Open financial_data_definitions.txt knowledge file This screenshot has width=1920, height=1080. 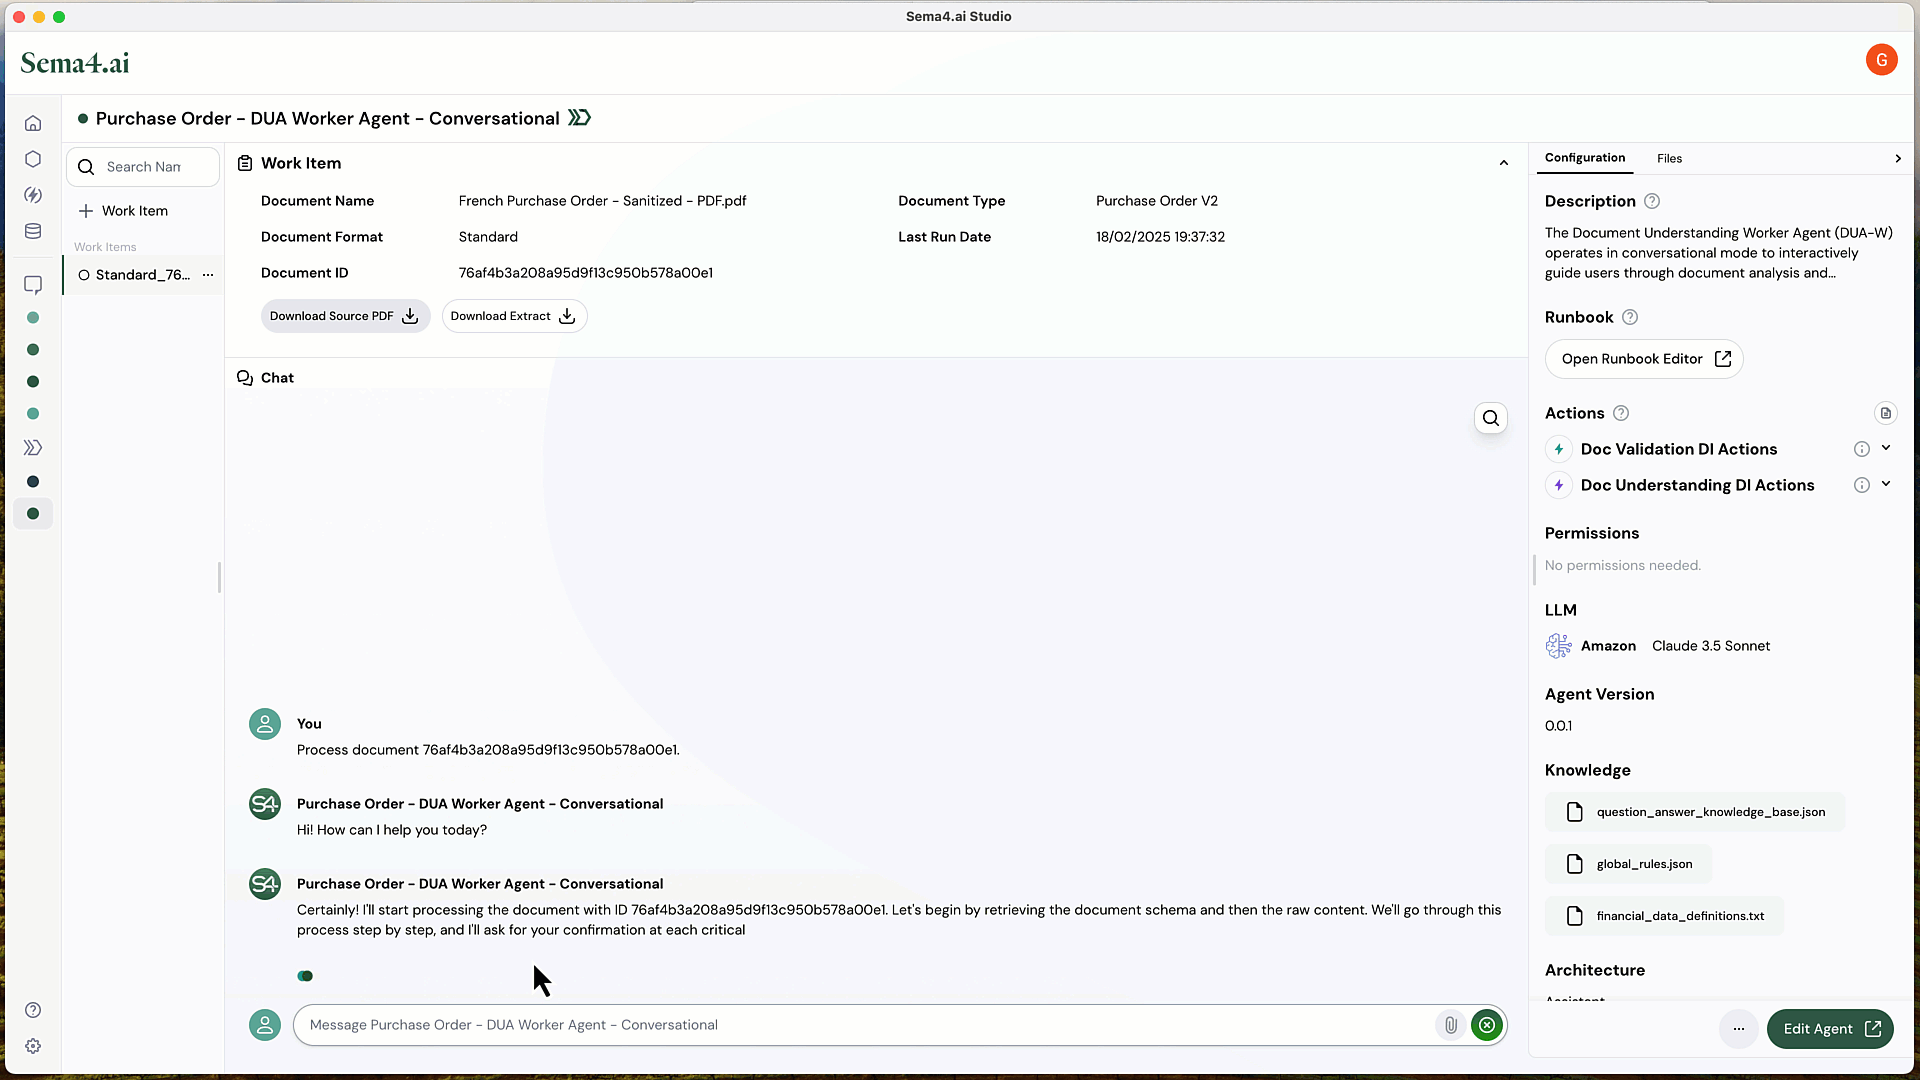(1664, 916)
